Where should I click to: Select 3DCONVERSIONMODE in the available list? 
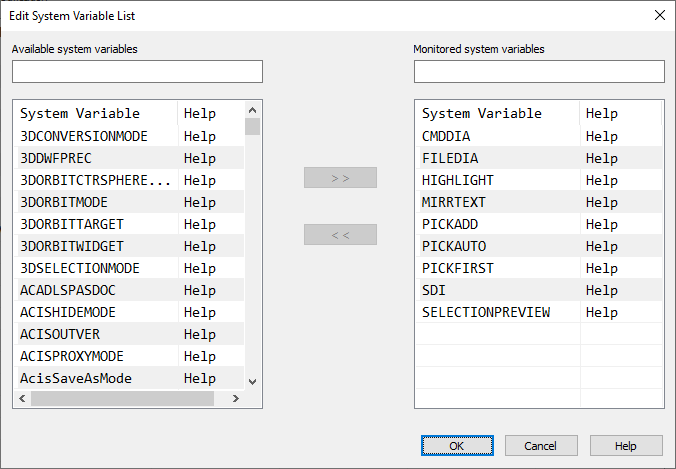(x=84, y=136)
